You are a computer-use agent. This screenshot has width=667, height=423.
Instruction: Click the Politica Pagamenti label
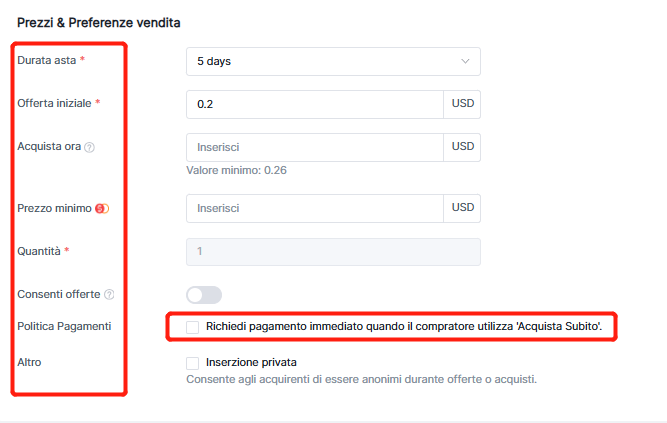click(x=64, y=327)
